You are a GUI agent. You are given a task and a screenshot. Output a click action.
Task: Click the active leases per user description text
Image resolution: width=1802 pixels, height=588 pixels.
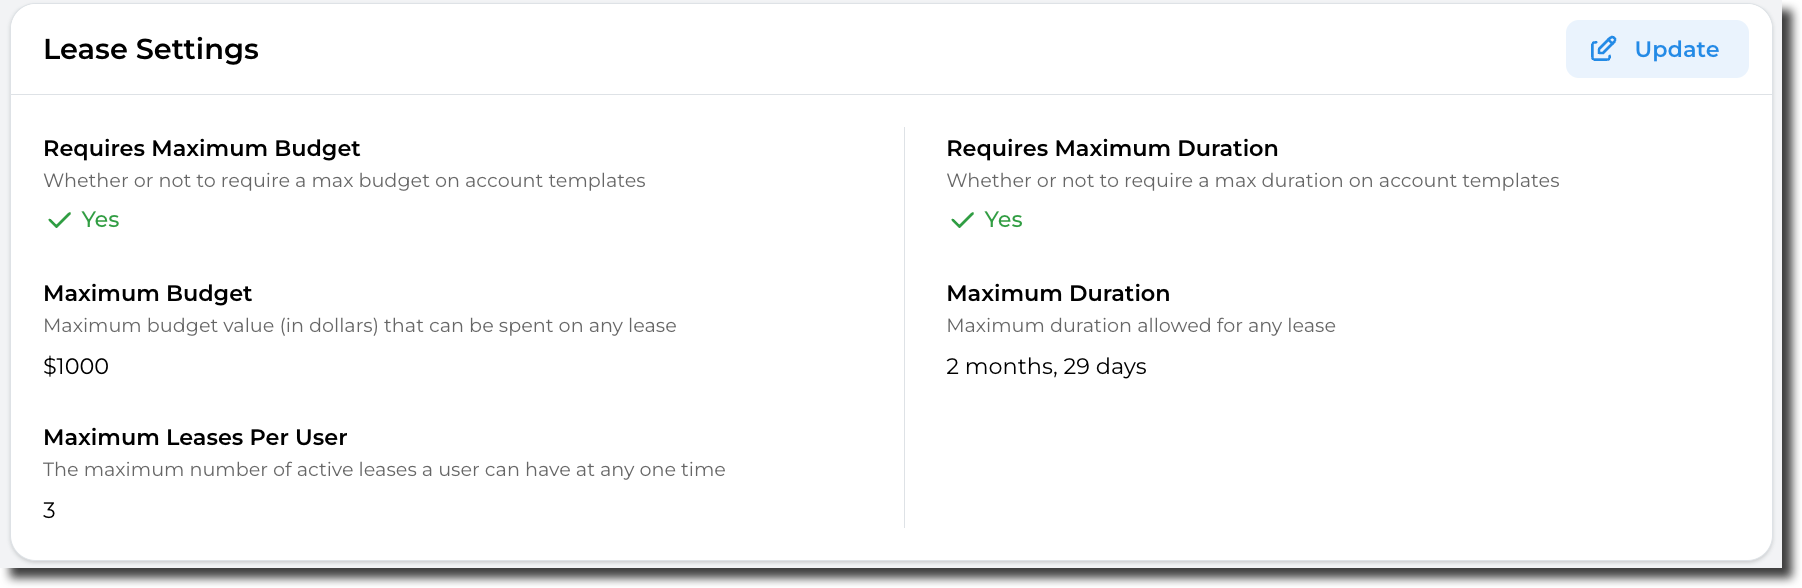(x=384, y=470)
